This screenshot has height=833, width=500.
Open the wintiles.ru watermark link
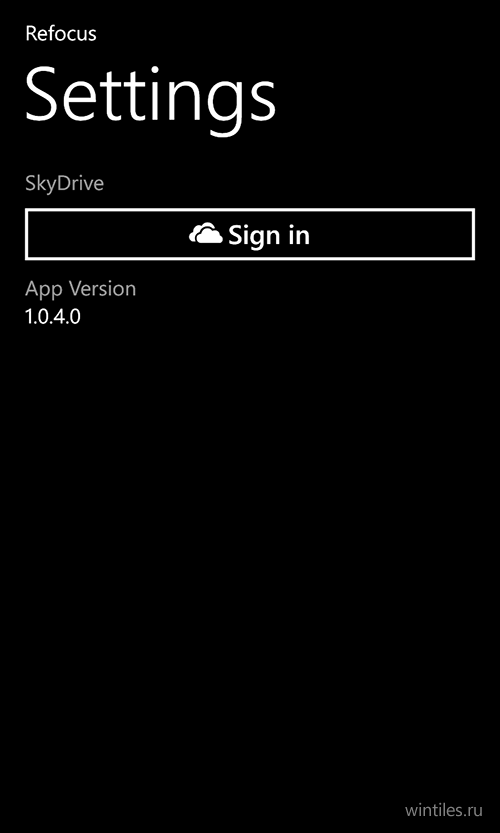coord(444,810)
